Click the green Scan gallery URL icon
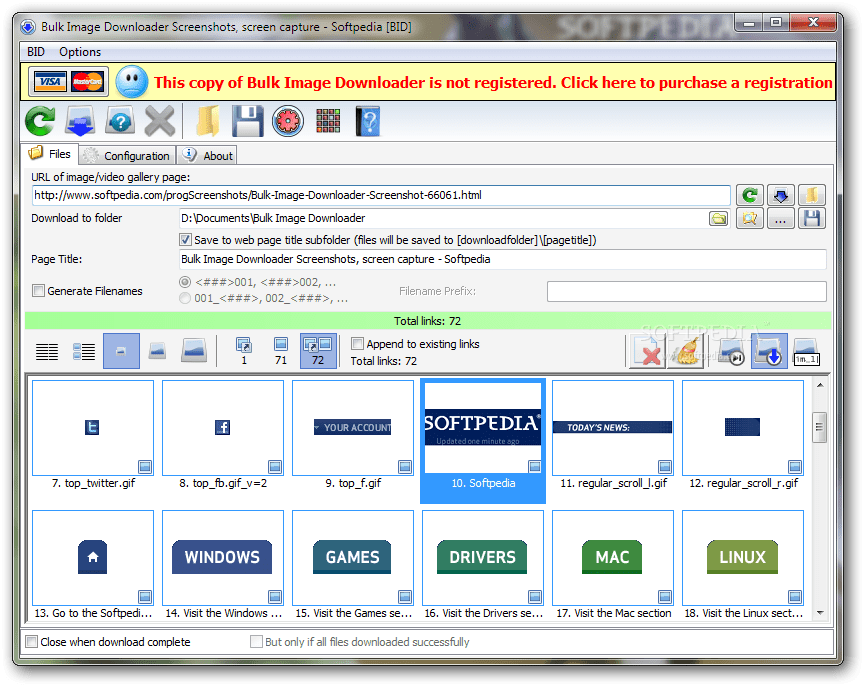 (40, 120)
